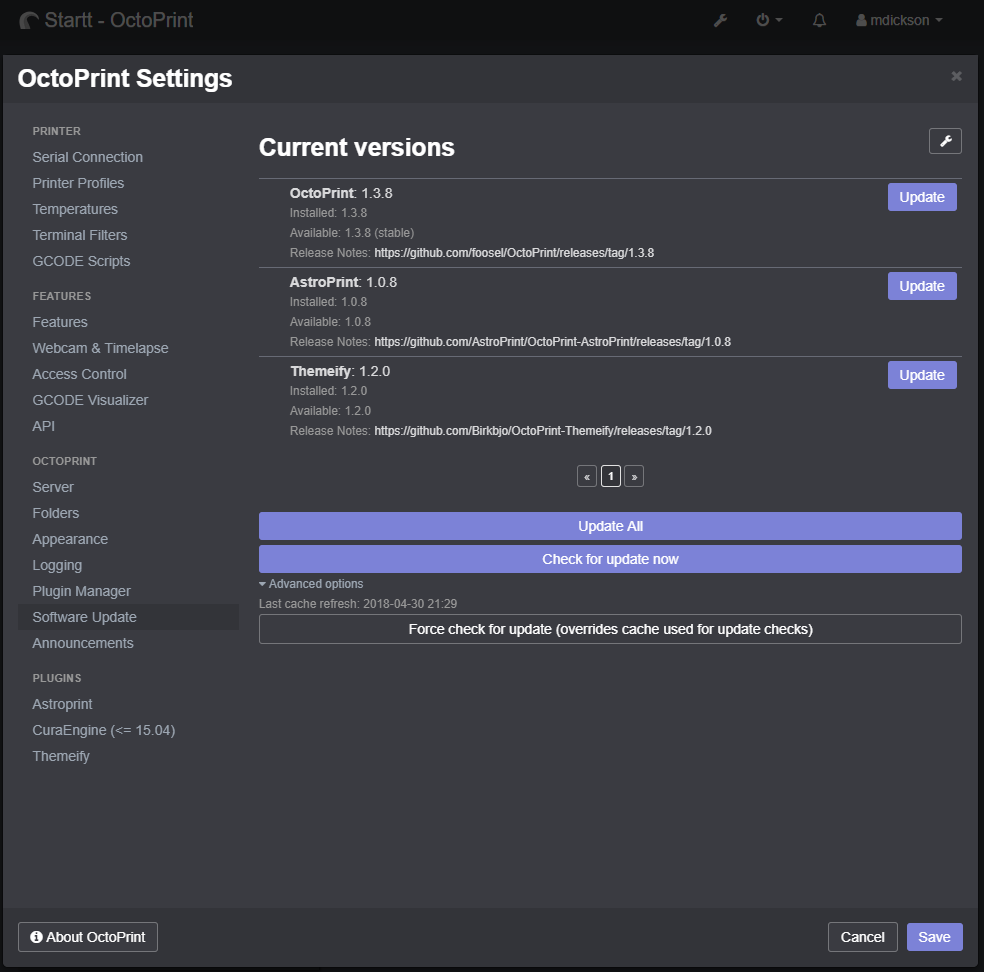Open OctoPrint 1.3.8 release notes link
Viewport: 984px width, 972px height.
pyautogui.click(x=514, y=253)
